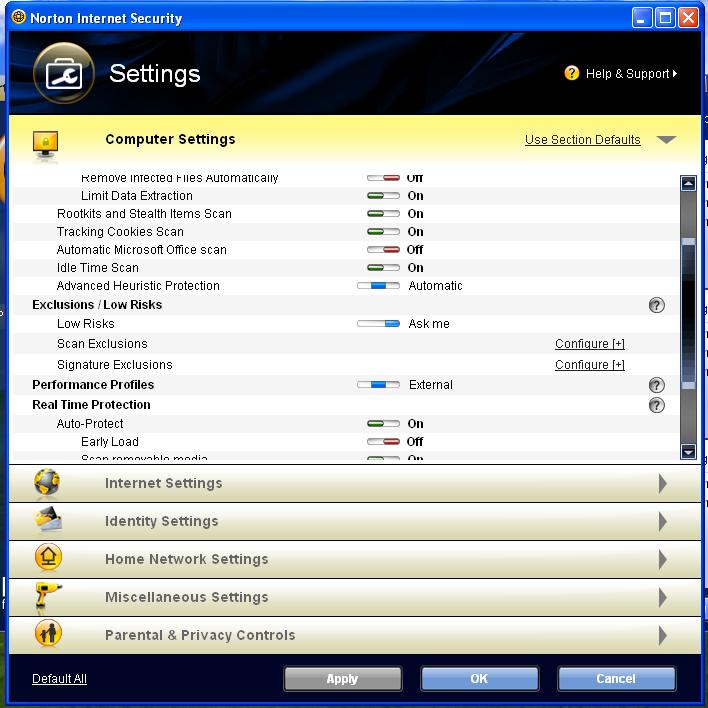Viewport: 708px width, 708px height.
Task: Click the Internet Settings globe icon
Action: click(47, 483)
